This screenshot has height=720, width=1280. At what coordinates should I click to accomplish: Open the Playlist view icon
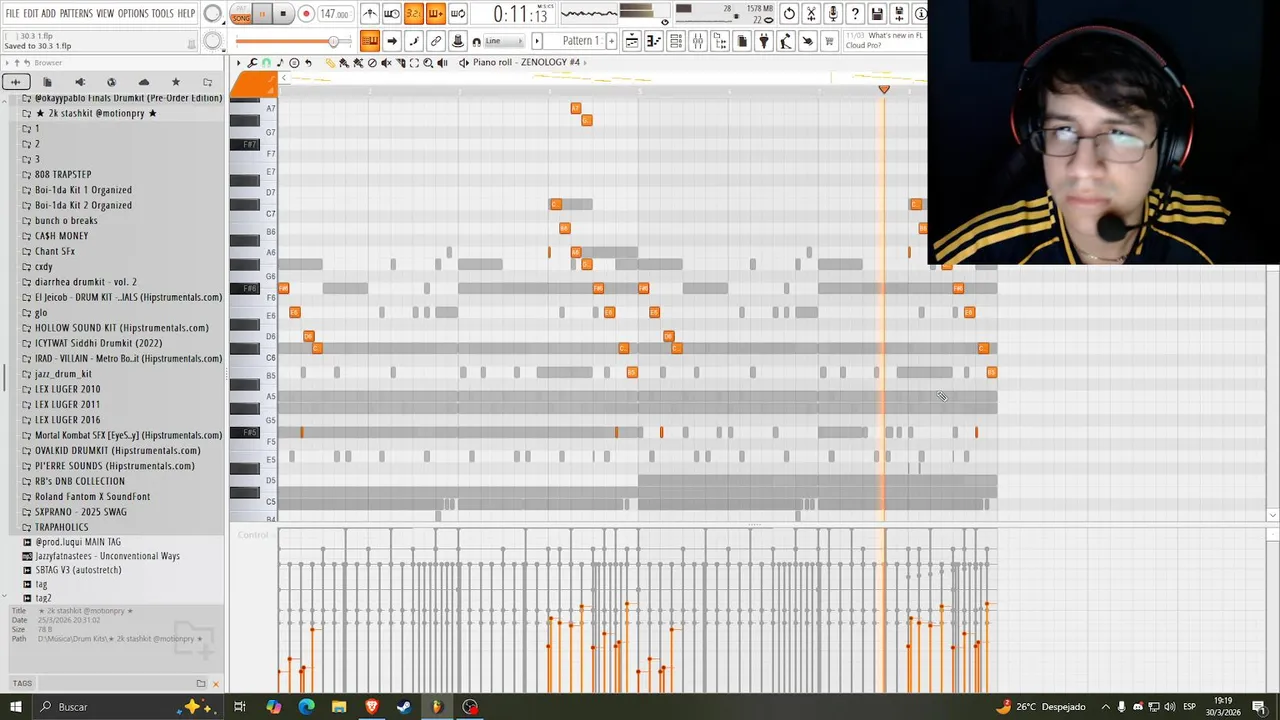tap(632, 41)
